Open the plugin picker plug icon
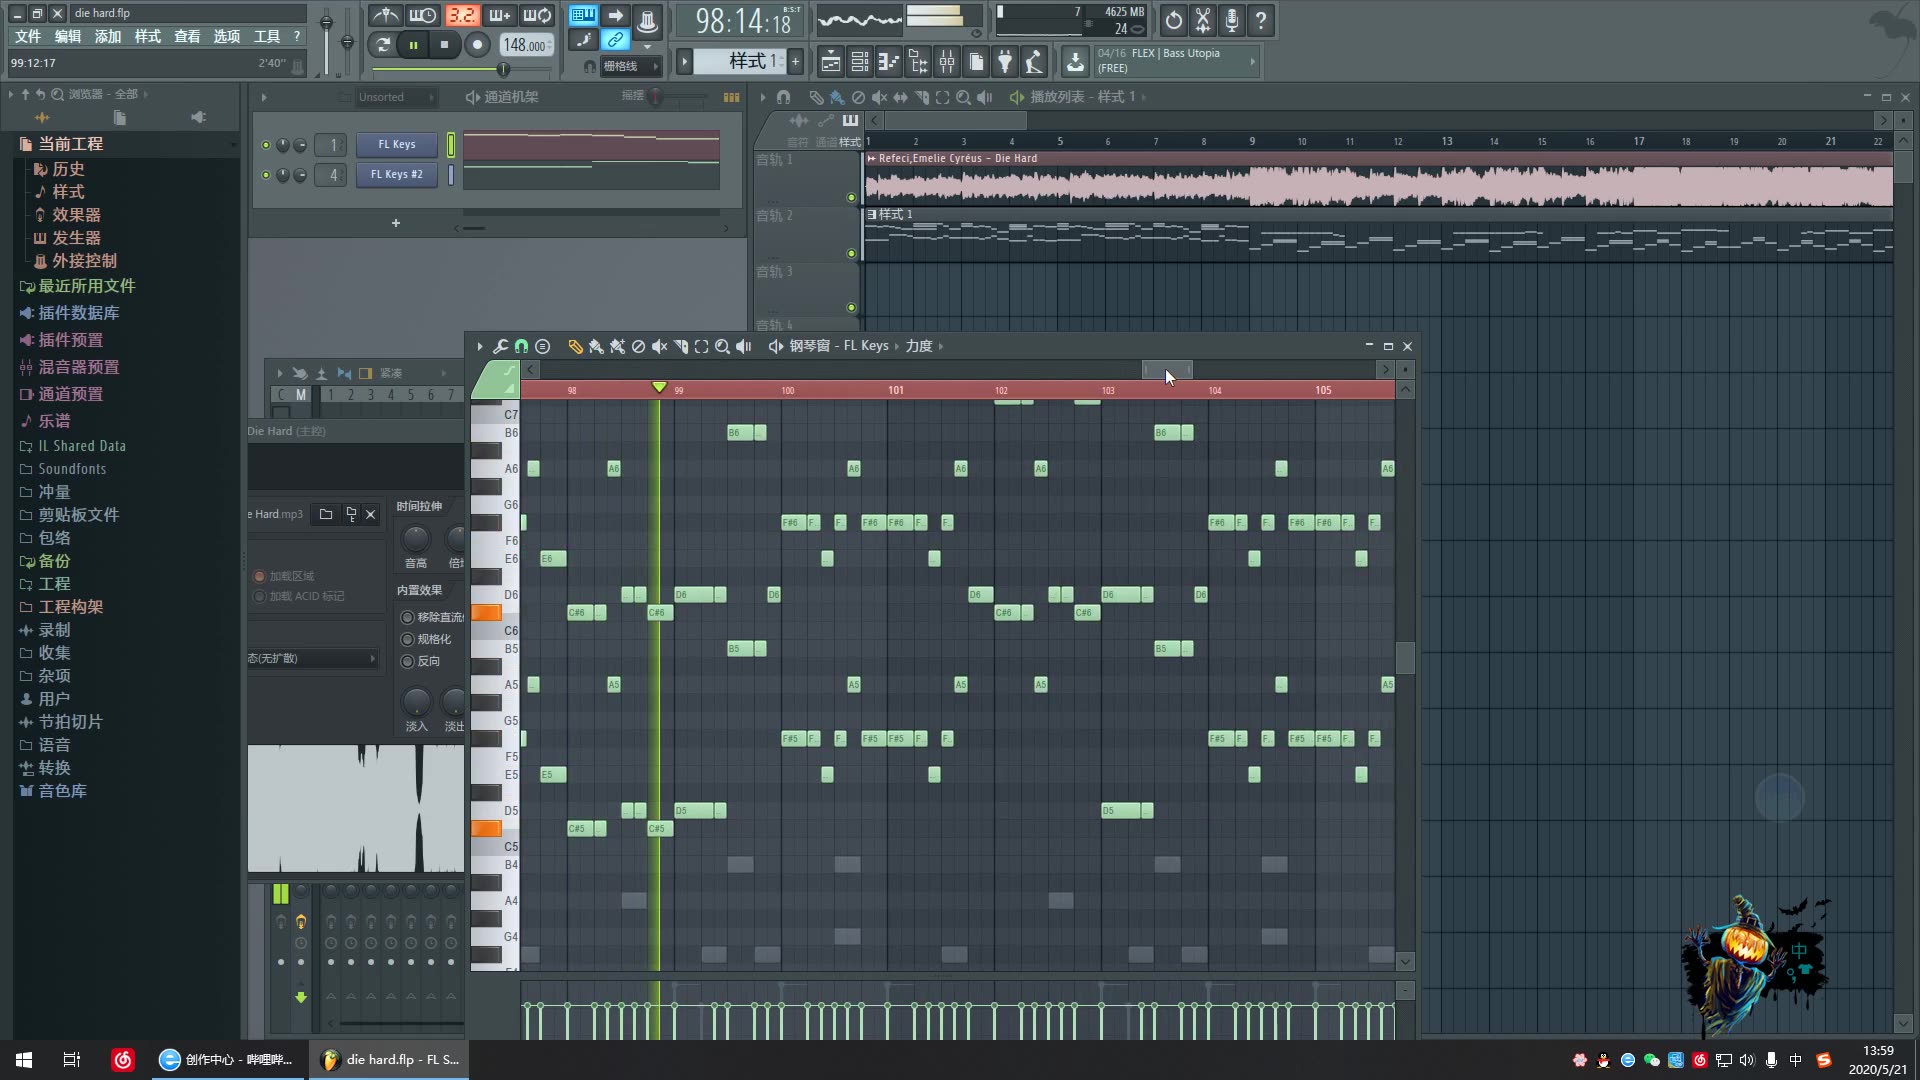 pos(1005,62)
